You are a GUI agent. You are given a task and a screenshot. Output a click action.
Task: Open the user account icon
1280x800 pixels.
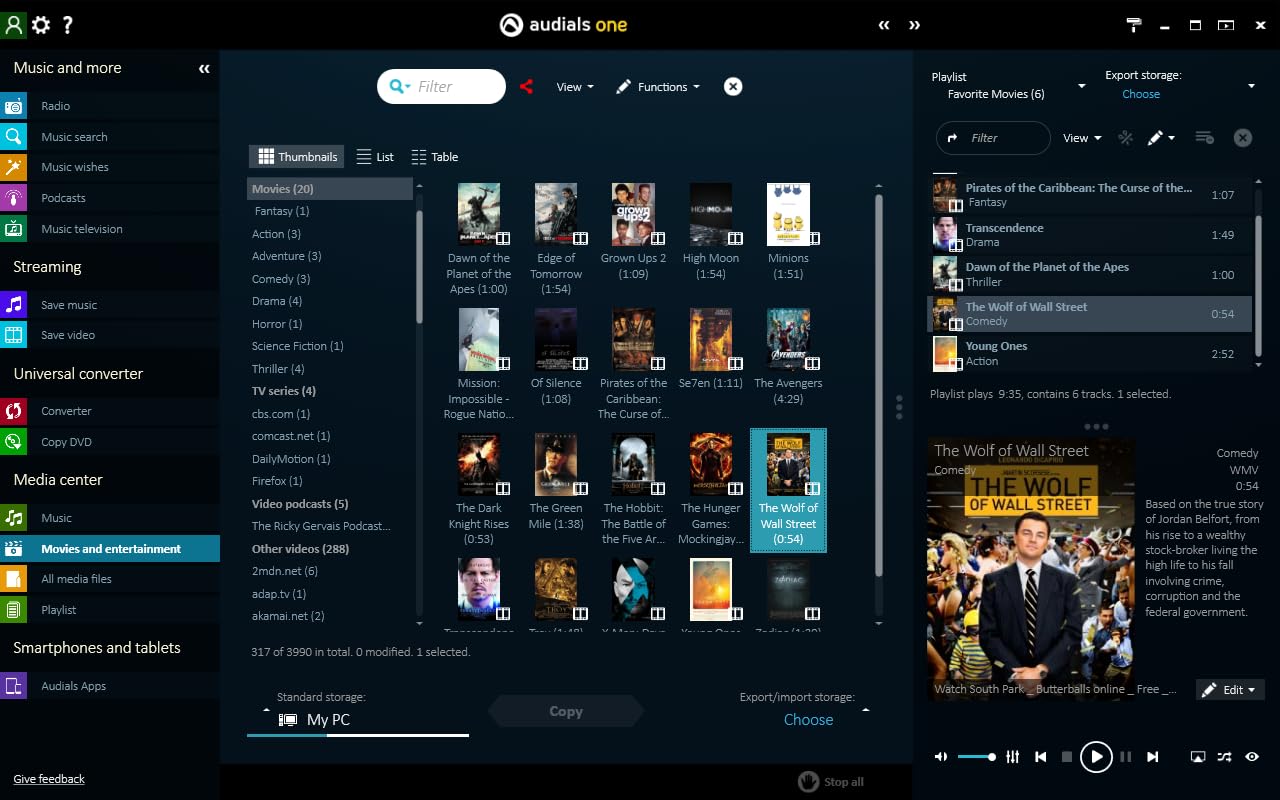pyautogui.click(x=13, y=25)
